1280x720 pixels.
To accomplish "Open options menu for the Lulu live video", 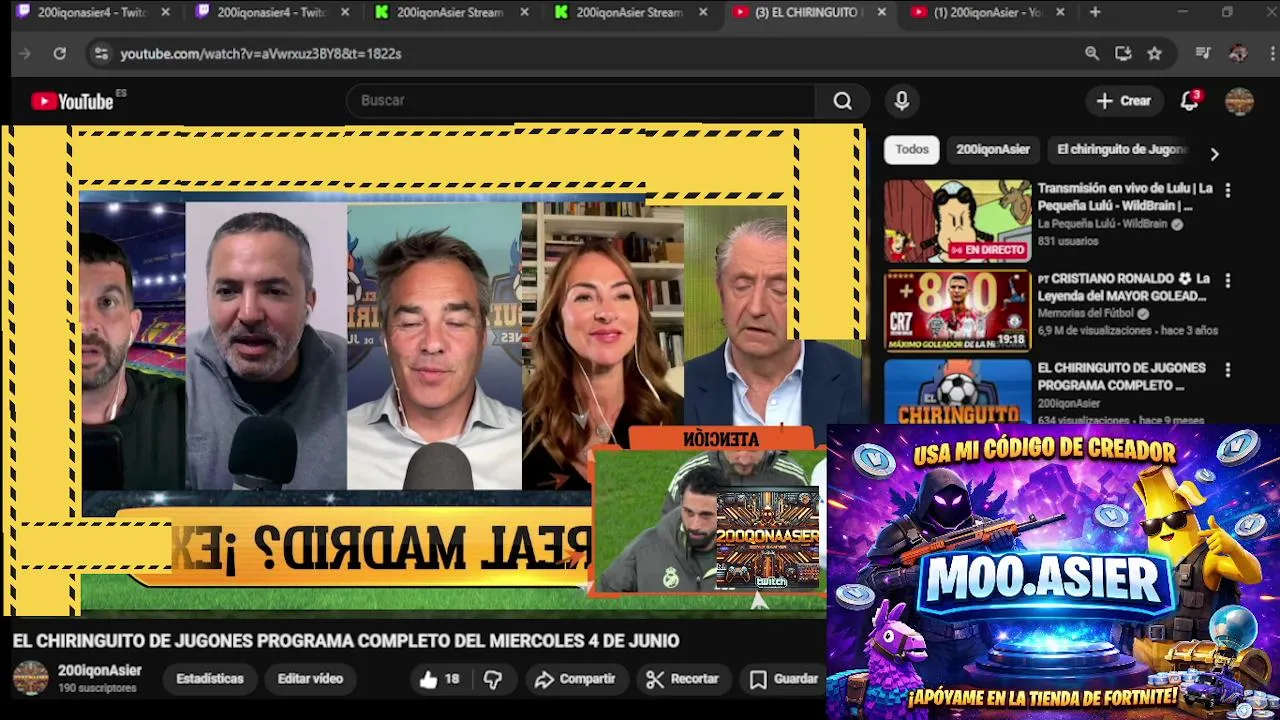I will (1228, 190).
